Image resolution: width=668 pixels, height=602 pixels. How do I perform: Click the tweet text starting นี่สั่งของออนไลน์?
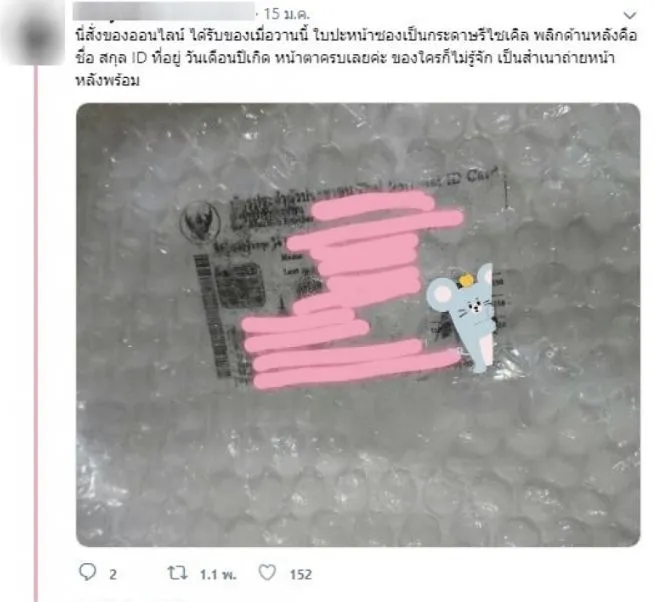click(356, 58)
